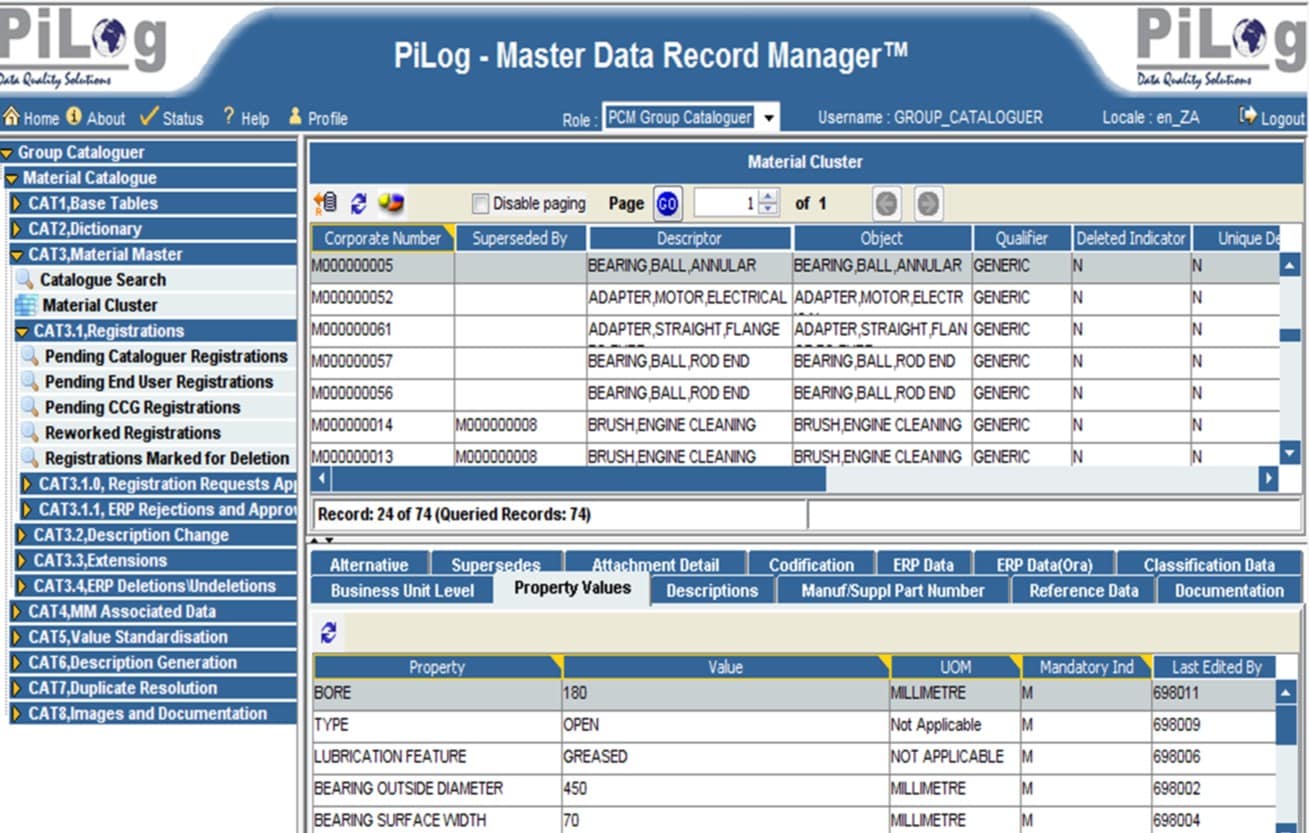Switch to the Classification Data tab
This screenshot has height=833, width=1309.
[1209, 564]
